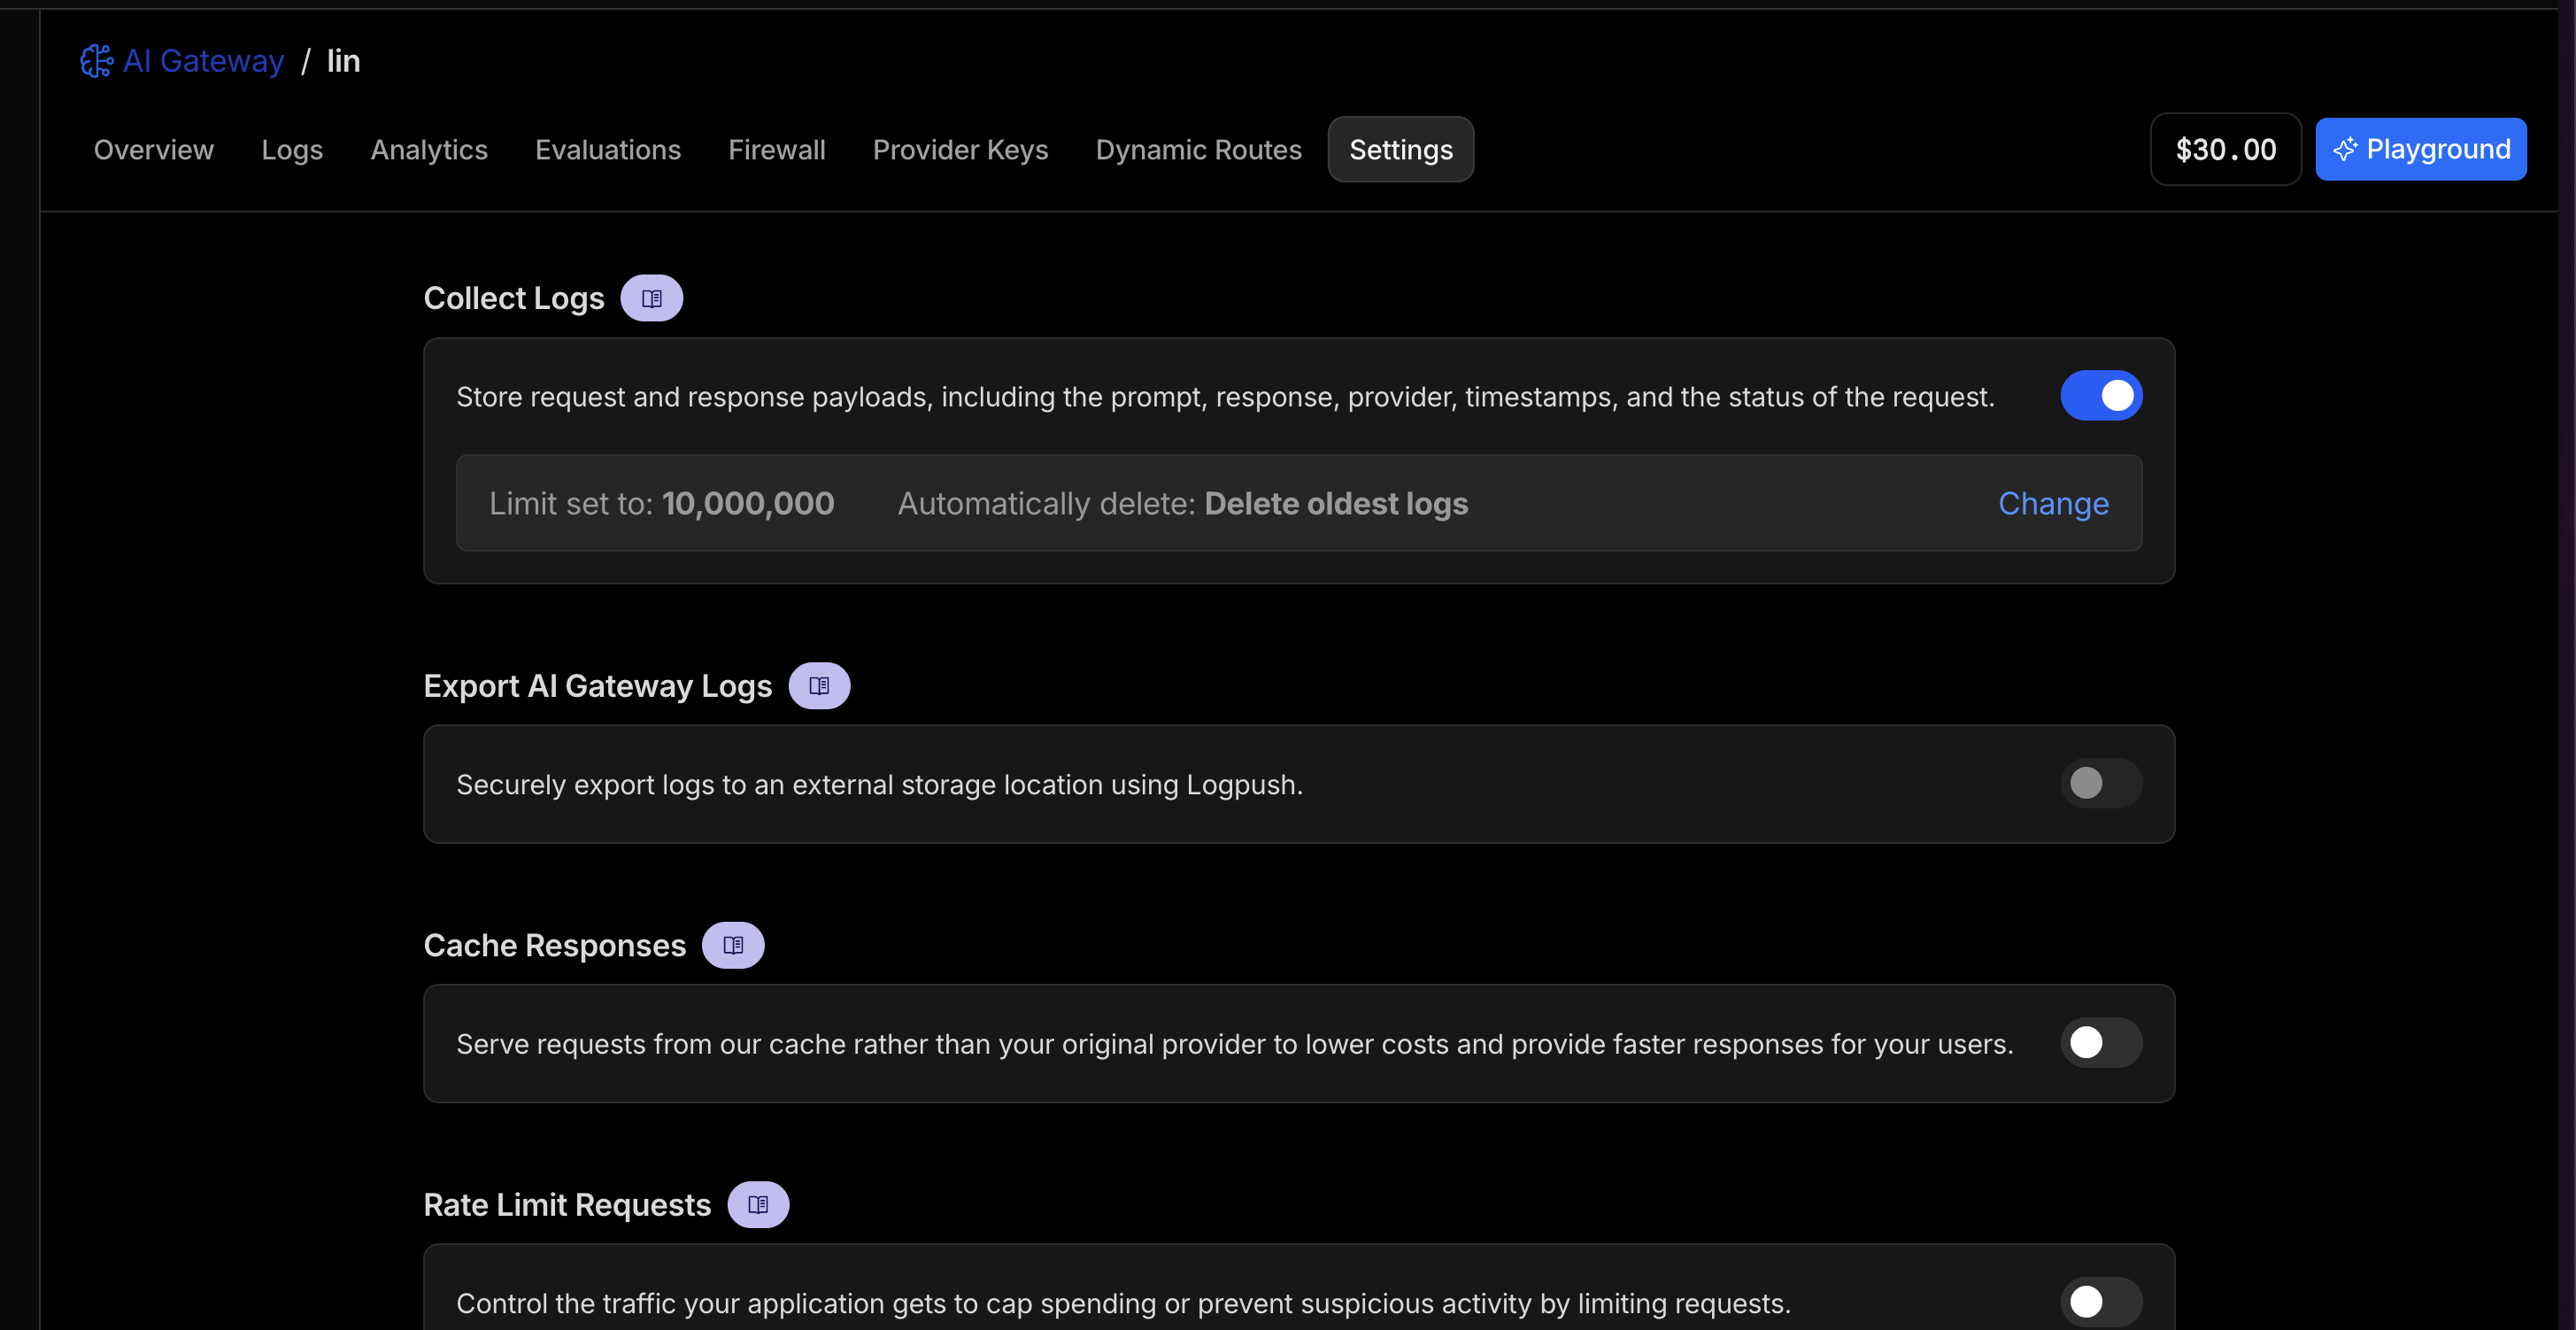Disable the Collect Logs toggle
Image resolution: width=2576 pixels, height=1330 pixels.
2101,396
